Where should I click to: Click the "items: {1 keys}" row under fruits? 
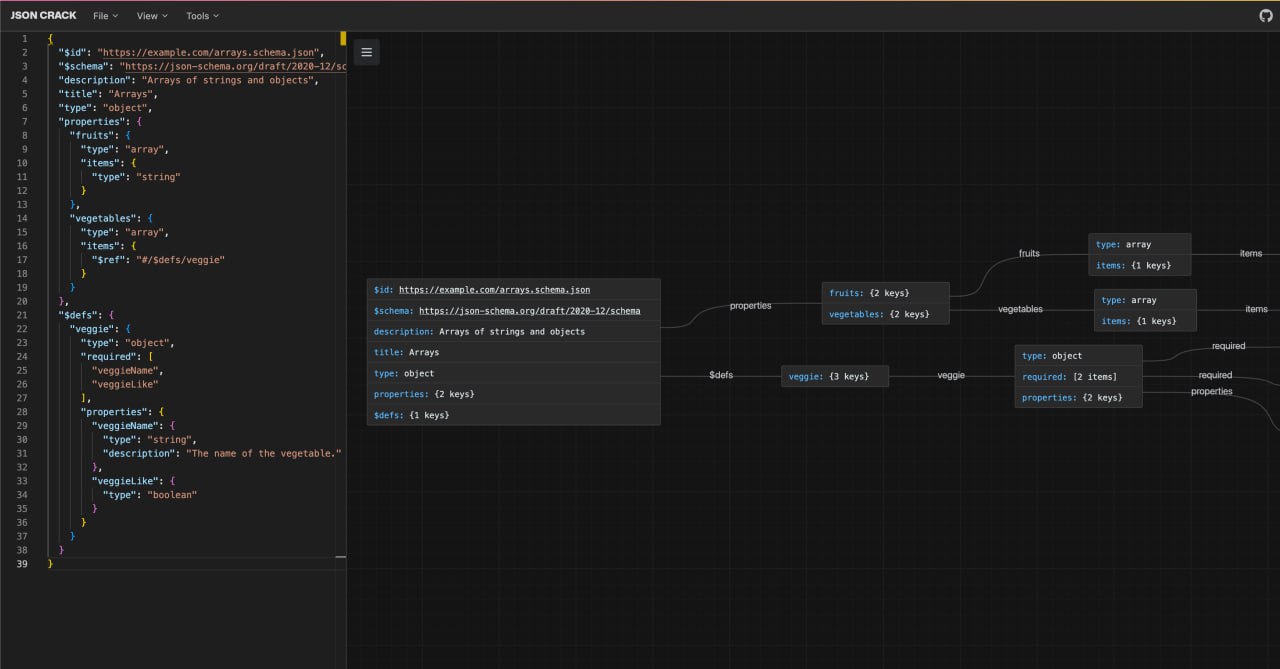coord(1139,265)
